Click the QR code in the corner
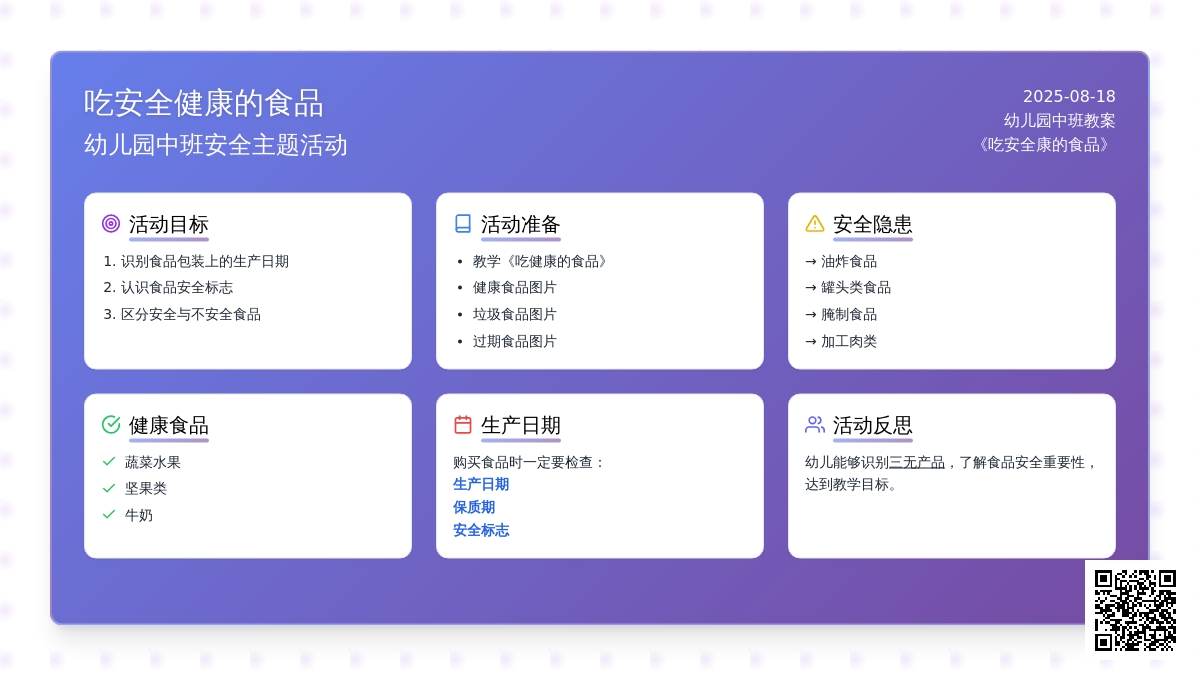The width and height of the screenshot is (1200, 675). click(x=1135, y=610)
